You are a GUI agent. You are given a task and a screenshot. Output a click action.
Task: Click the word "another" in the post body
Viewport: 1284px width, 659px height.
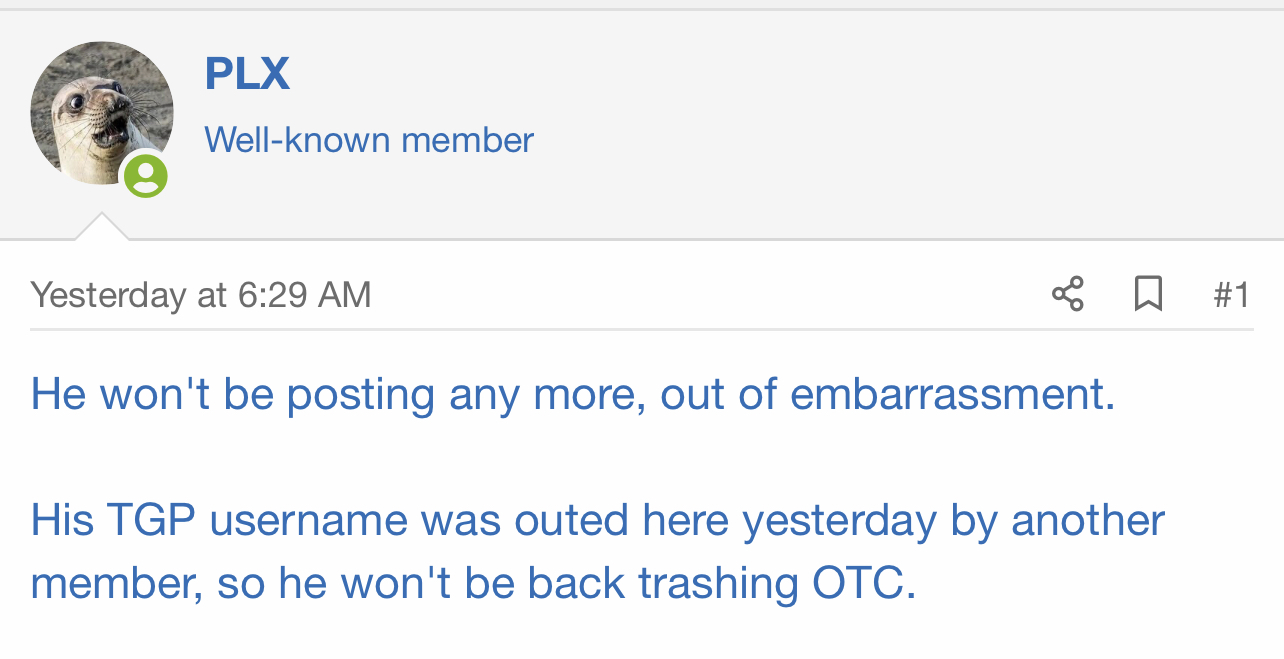(1088, 520)
